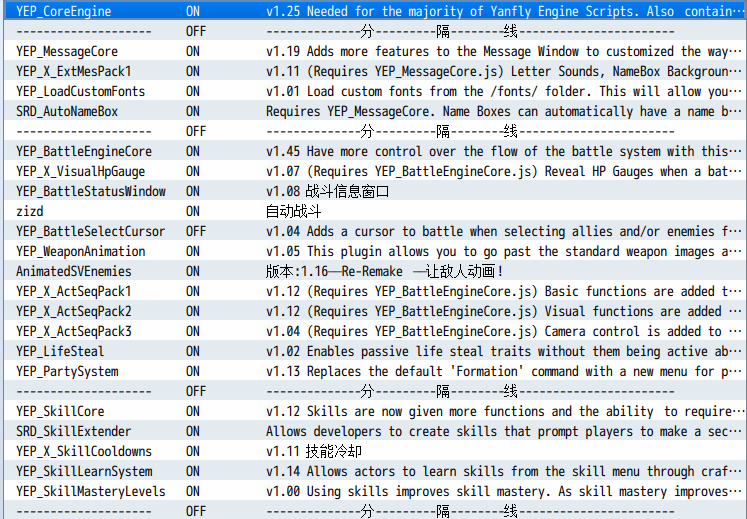The image size is (747, 519).
Task: Select the YEP_X_ActSeqPack1 plugin name
Action: click(x=73, y=291)
